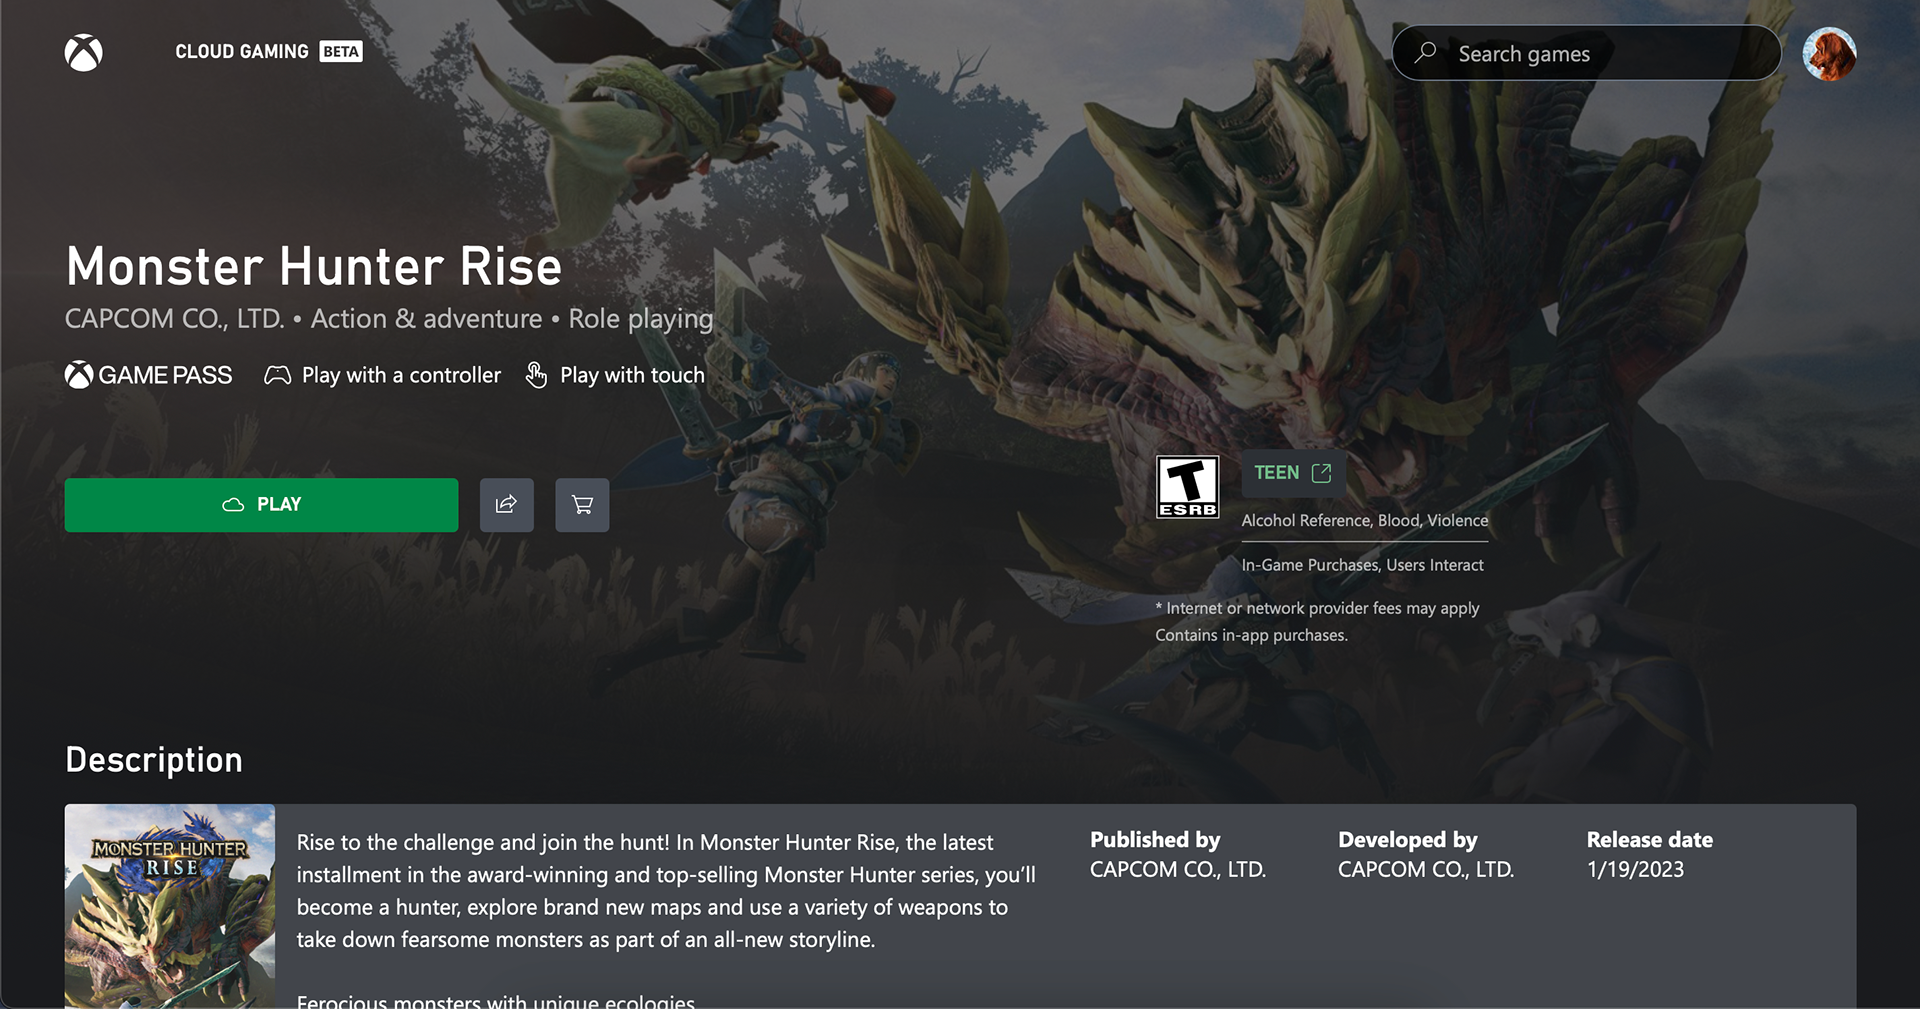
Task: Click the Monster Hunter Rise cover thumbnail
Action: click(170, 906)
